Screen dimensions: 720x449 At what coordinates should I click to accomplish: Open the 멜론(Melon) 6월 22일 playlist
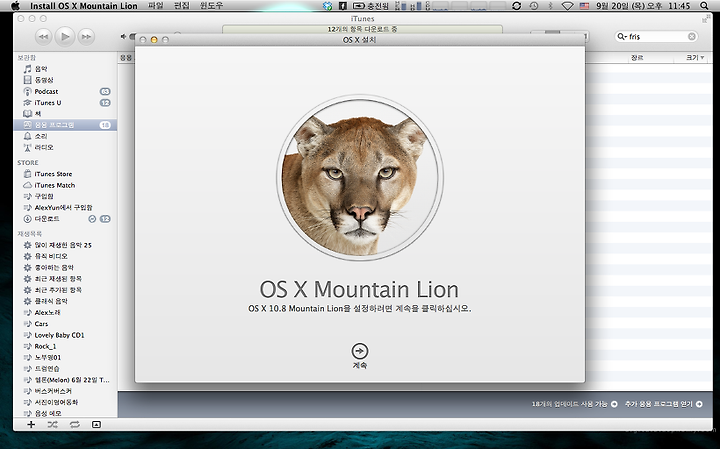tap(65, 380)
